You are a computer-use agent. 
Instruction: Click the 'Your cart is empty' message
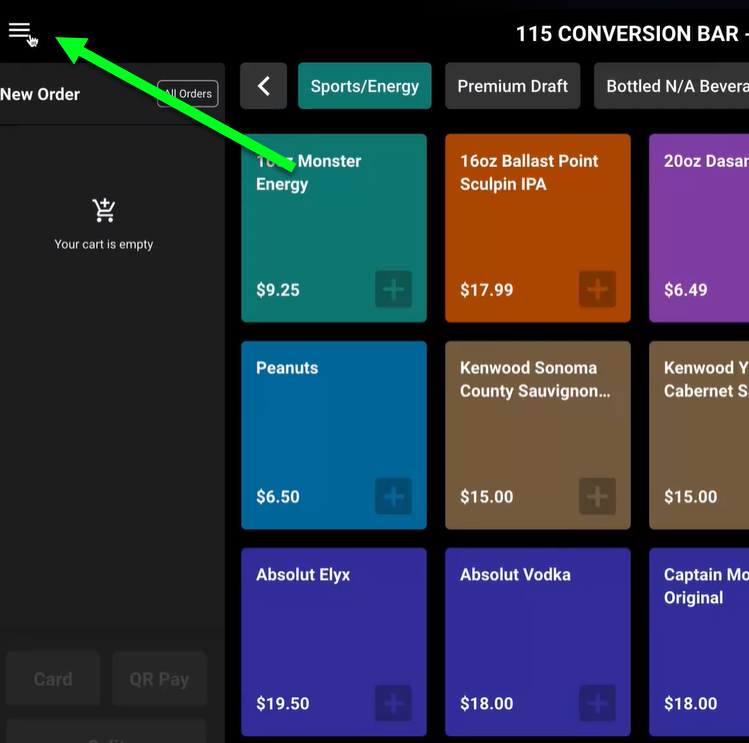tap(104, 244)
